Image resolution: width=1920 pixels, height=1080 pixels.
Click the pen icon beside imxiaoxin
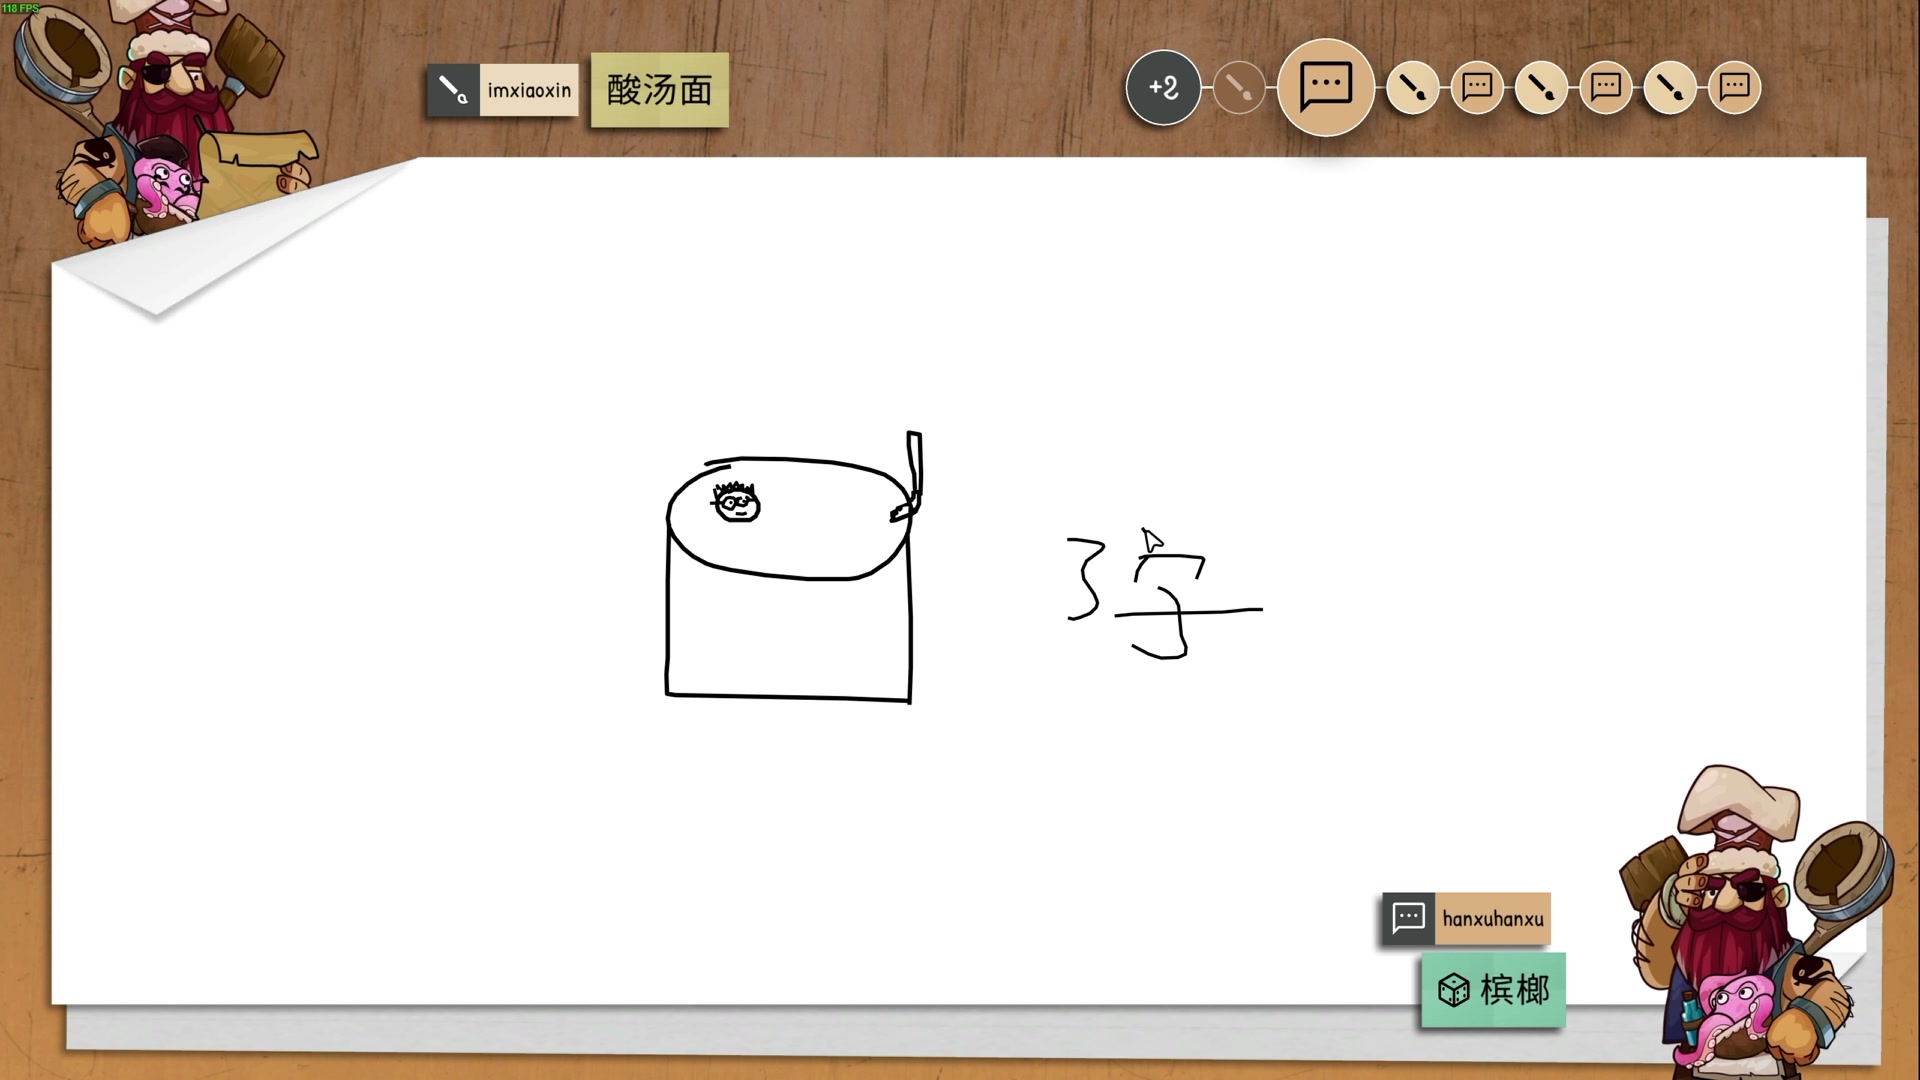pos(453,91)
